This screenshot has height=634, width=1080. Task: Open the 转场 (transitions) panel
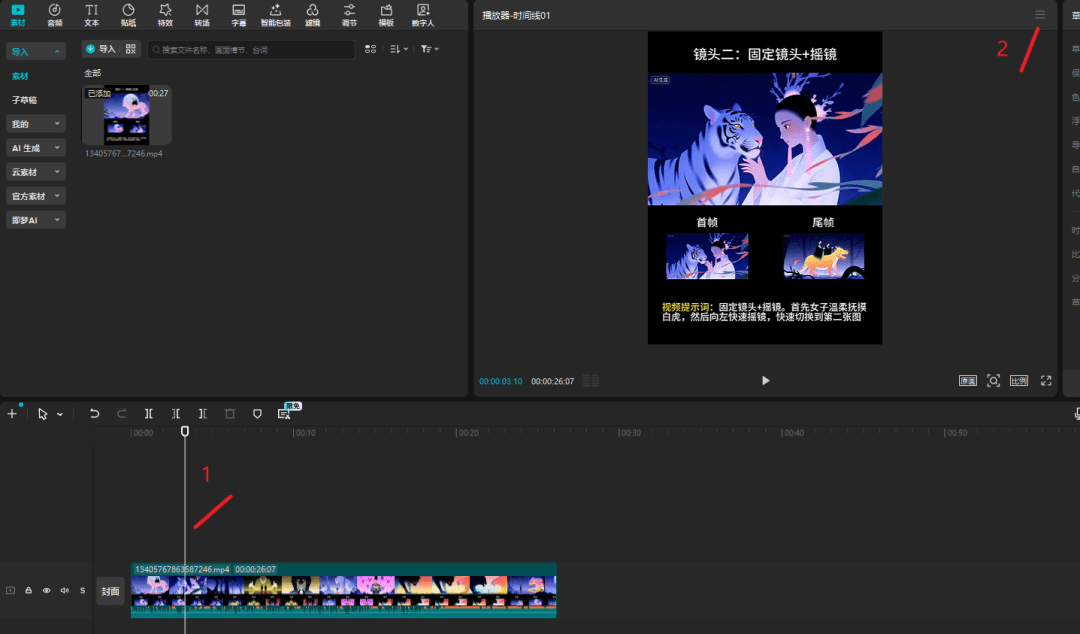pos(202,14)
